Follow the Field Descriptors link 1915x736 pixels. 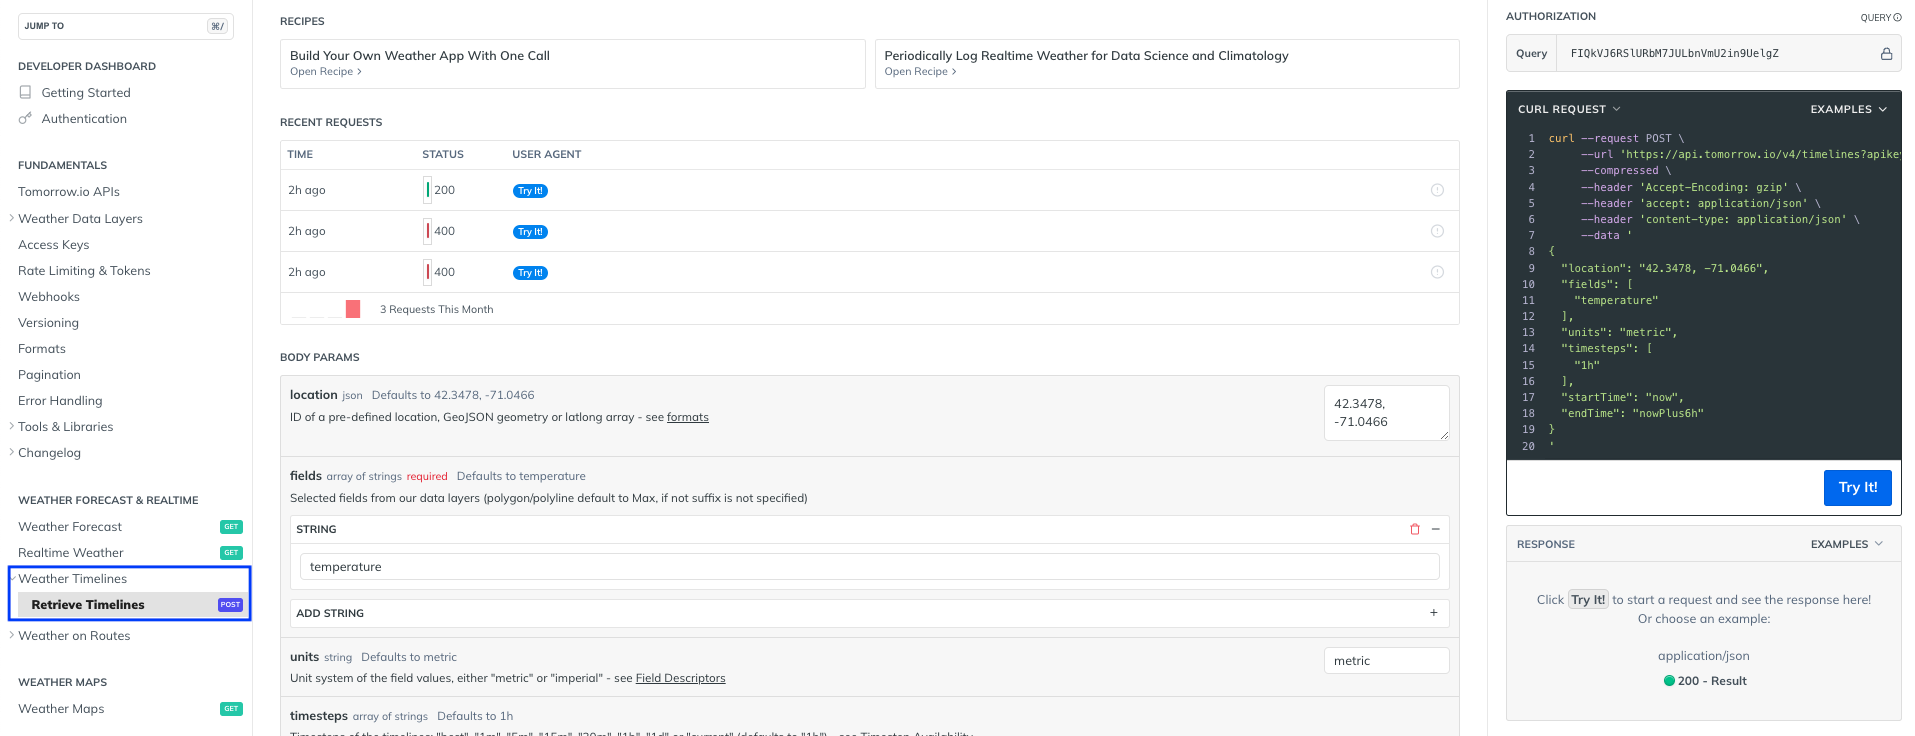[x=680, y=678]
